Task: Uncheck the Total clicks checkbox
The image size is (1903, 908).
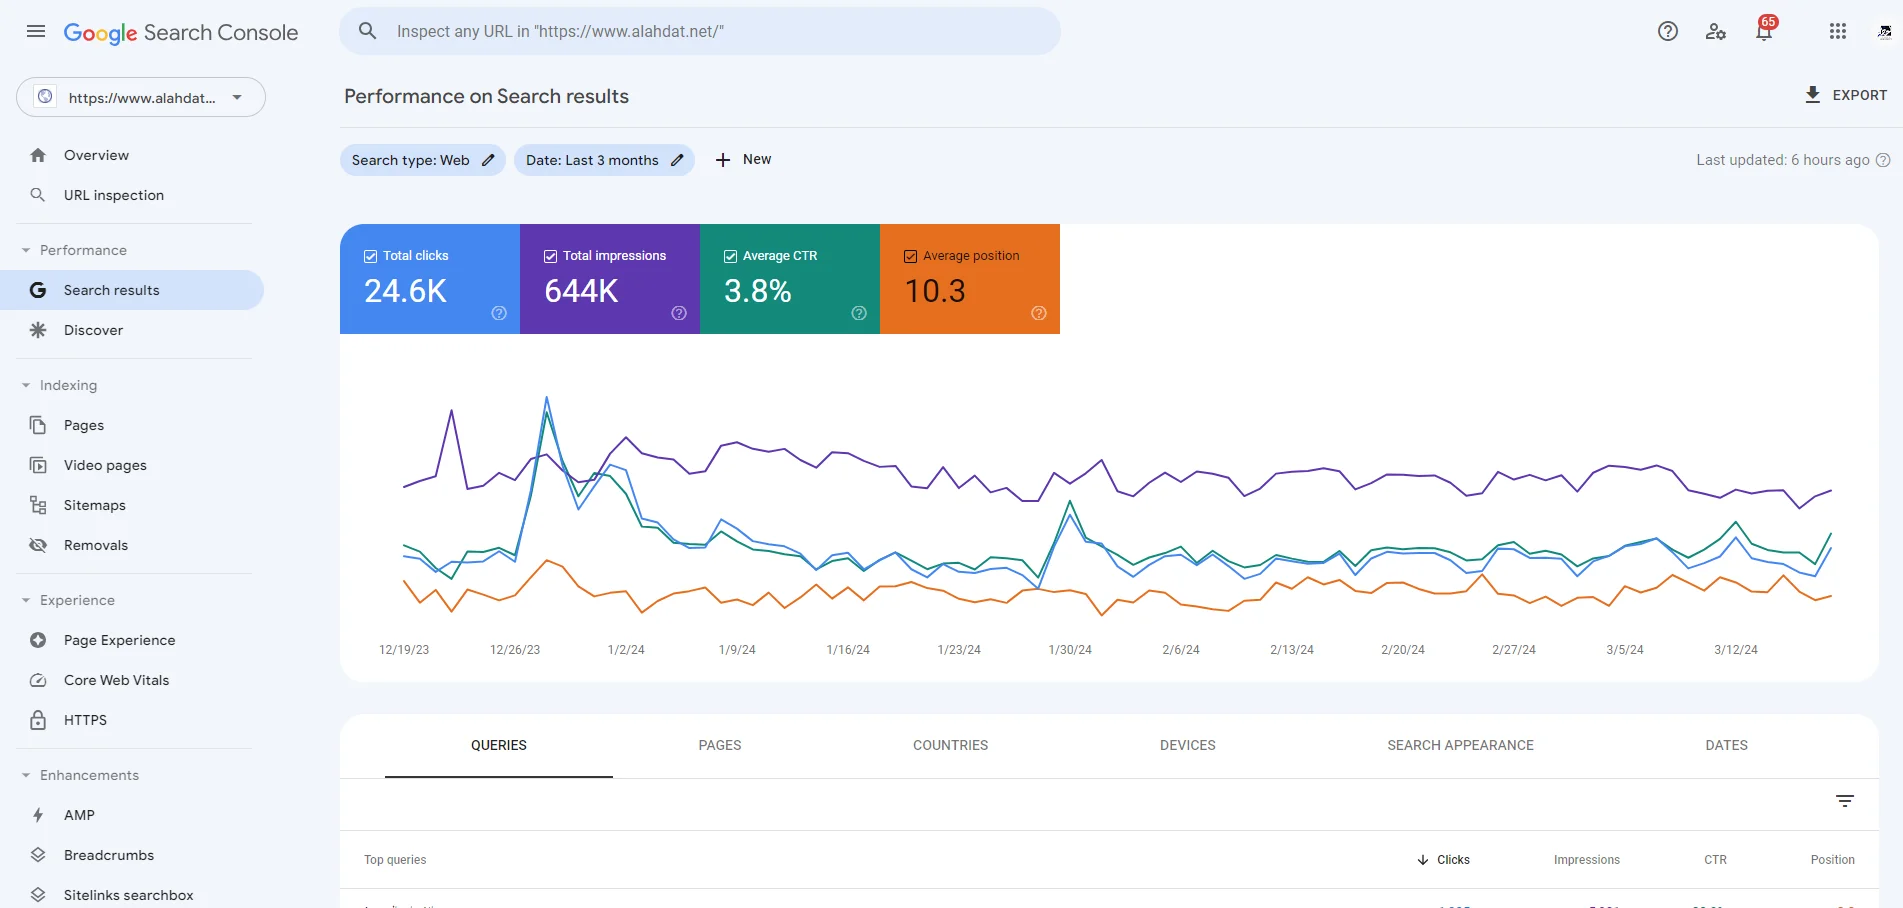Action: click(370, 256)
